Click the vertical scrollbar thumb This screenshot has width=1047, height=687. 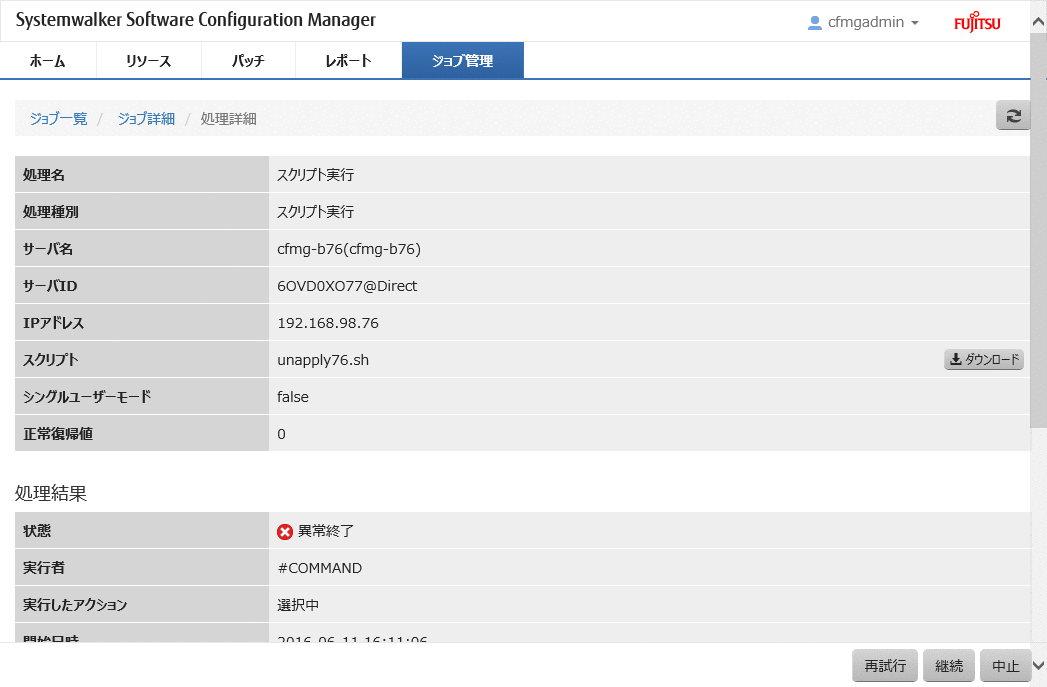coord(1038,230)
